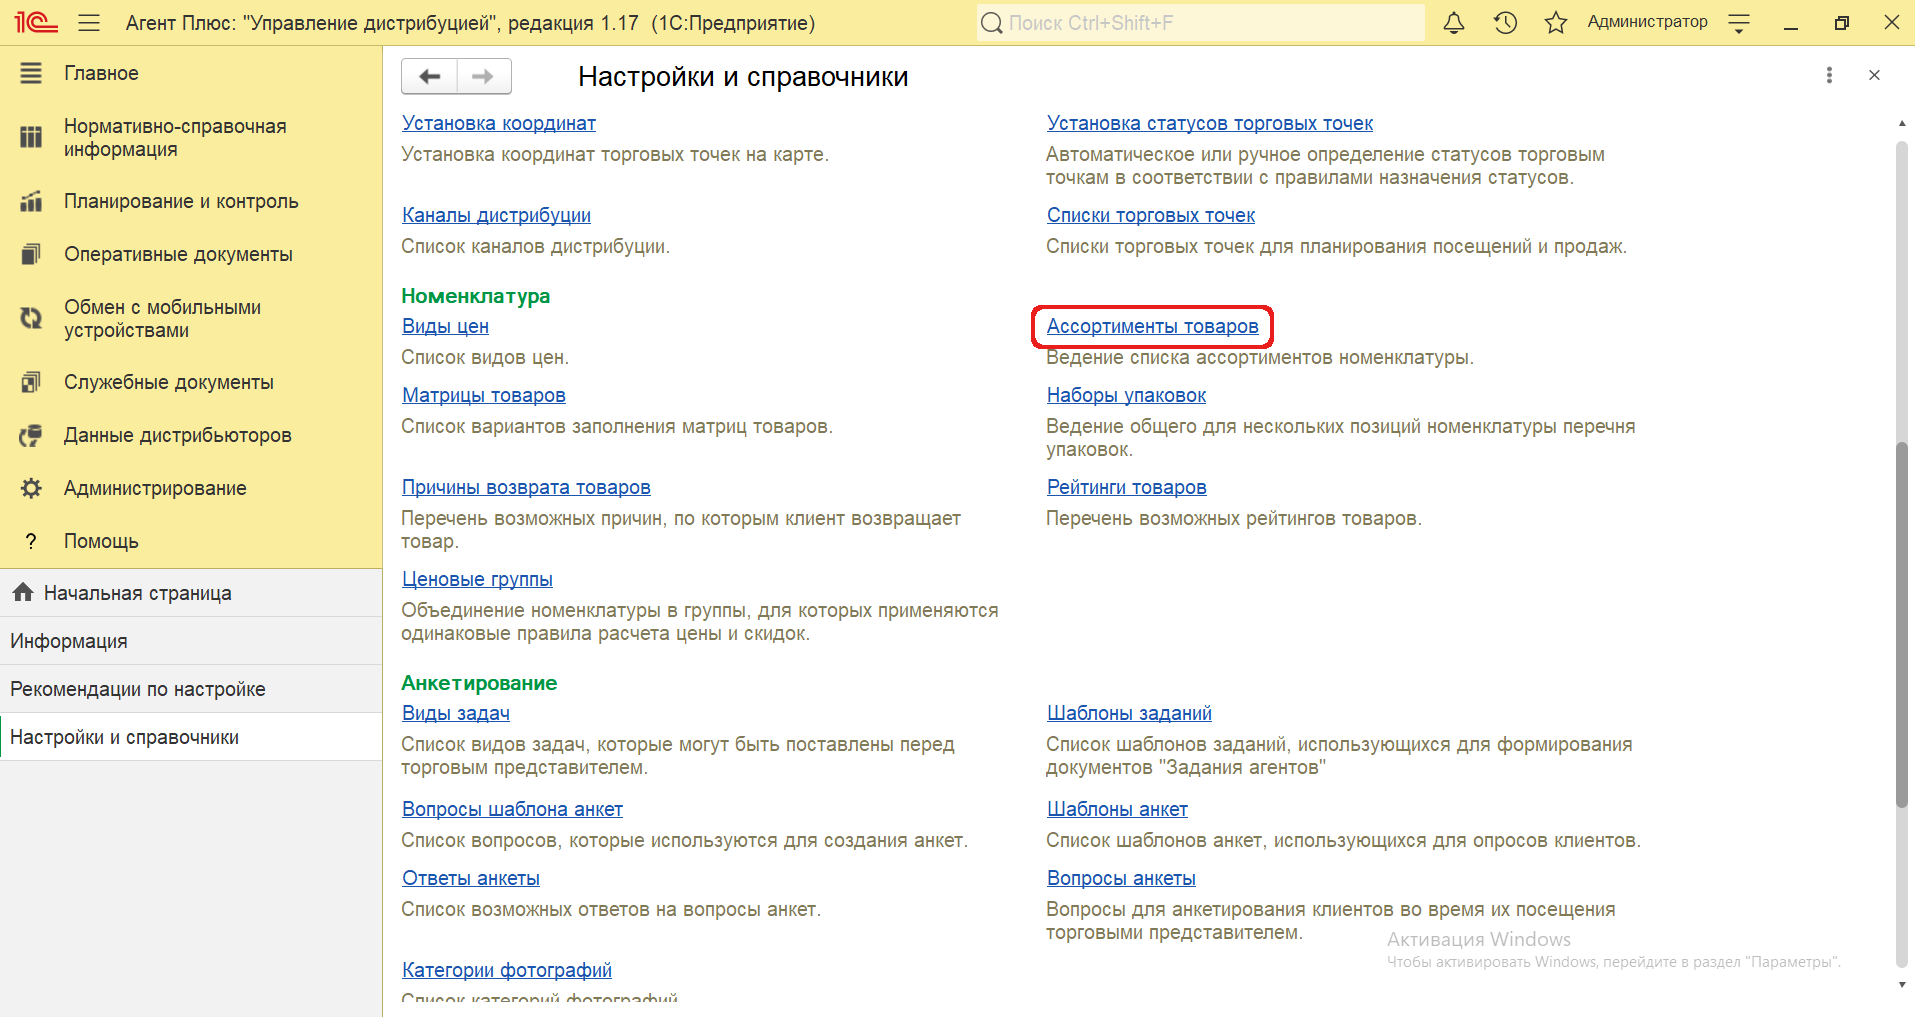
Task: Open notifications bell icon
Action: pos(1453,23)
